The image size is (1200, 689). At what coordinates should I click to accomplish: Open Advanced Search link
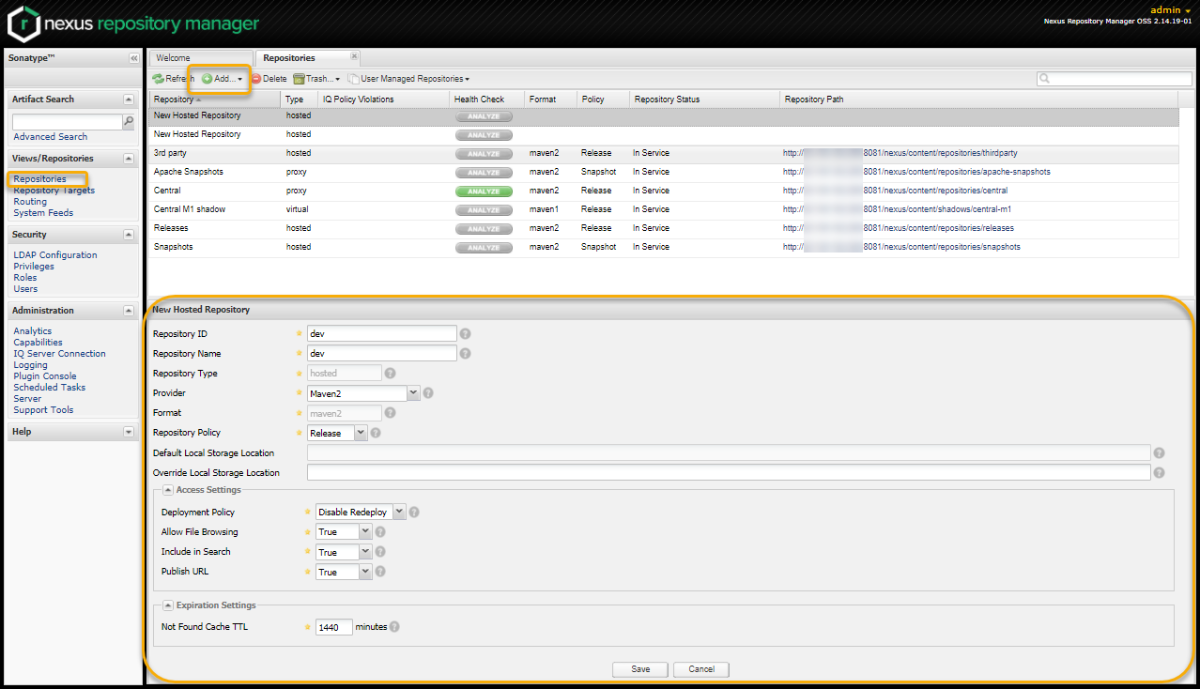pyautogui.click(x=50, y=136)
